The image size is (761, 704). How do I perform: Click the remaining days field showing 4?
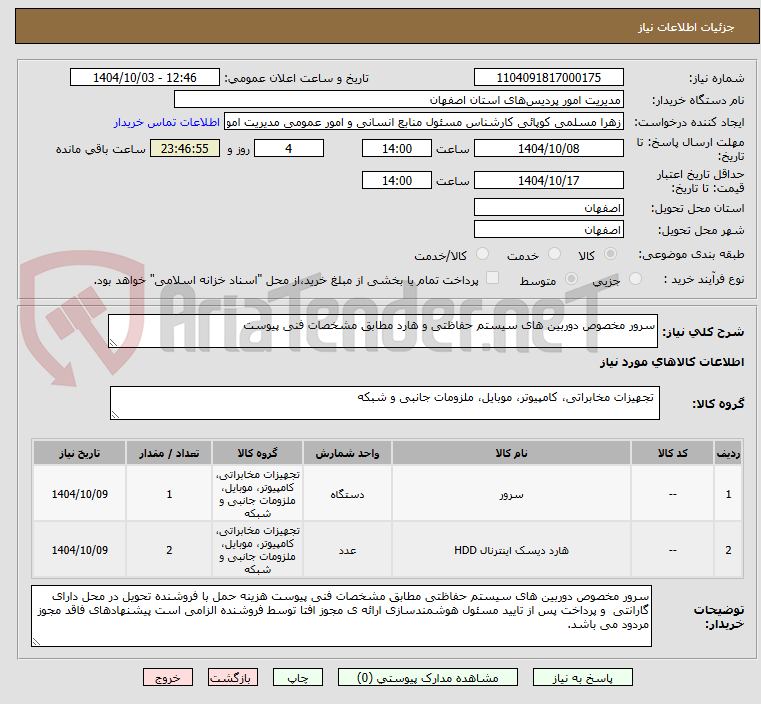click(289, 148)
